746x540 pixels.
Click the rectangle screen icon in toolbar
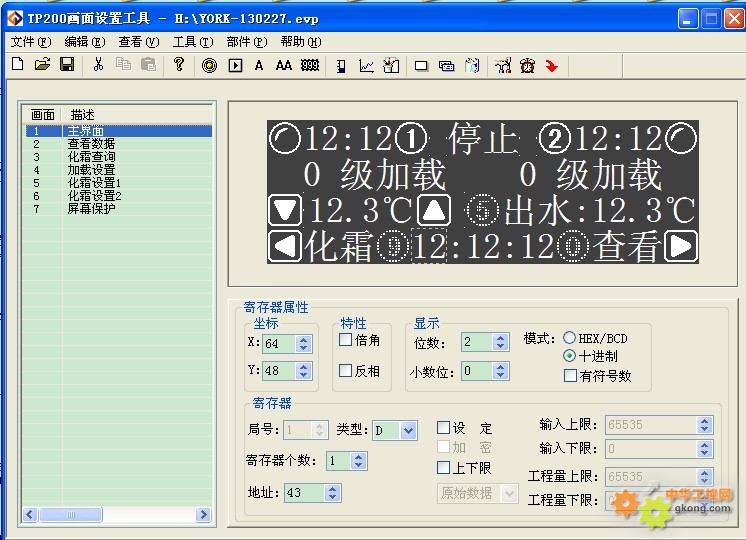pyautogui.click(x=421, y=66)
